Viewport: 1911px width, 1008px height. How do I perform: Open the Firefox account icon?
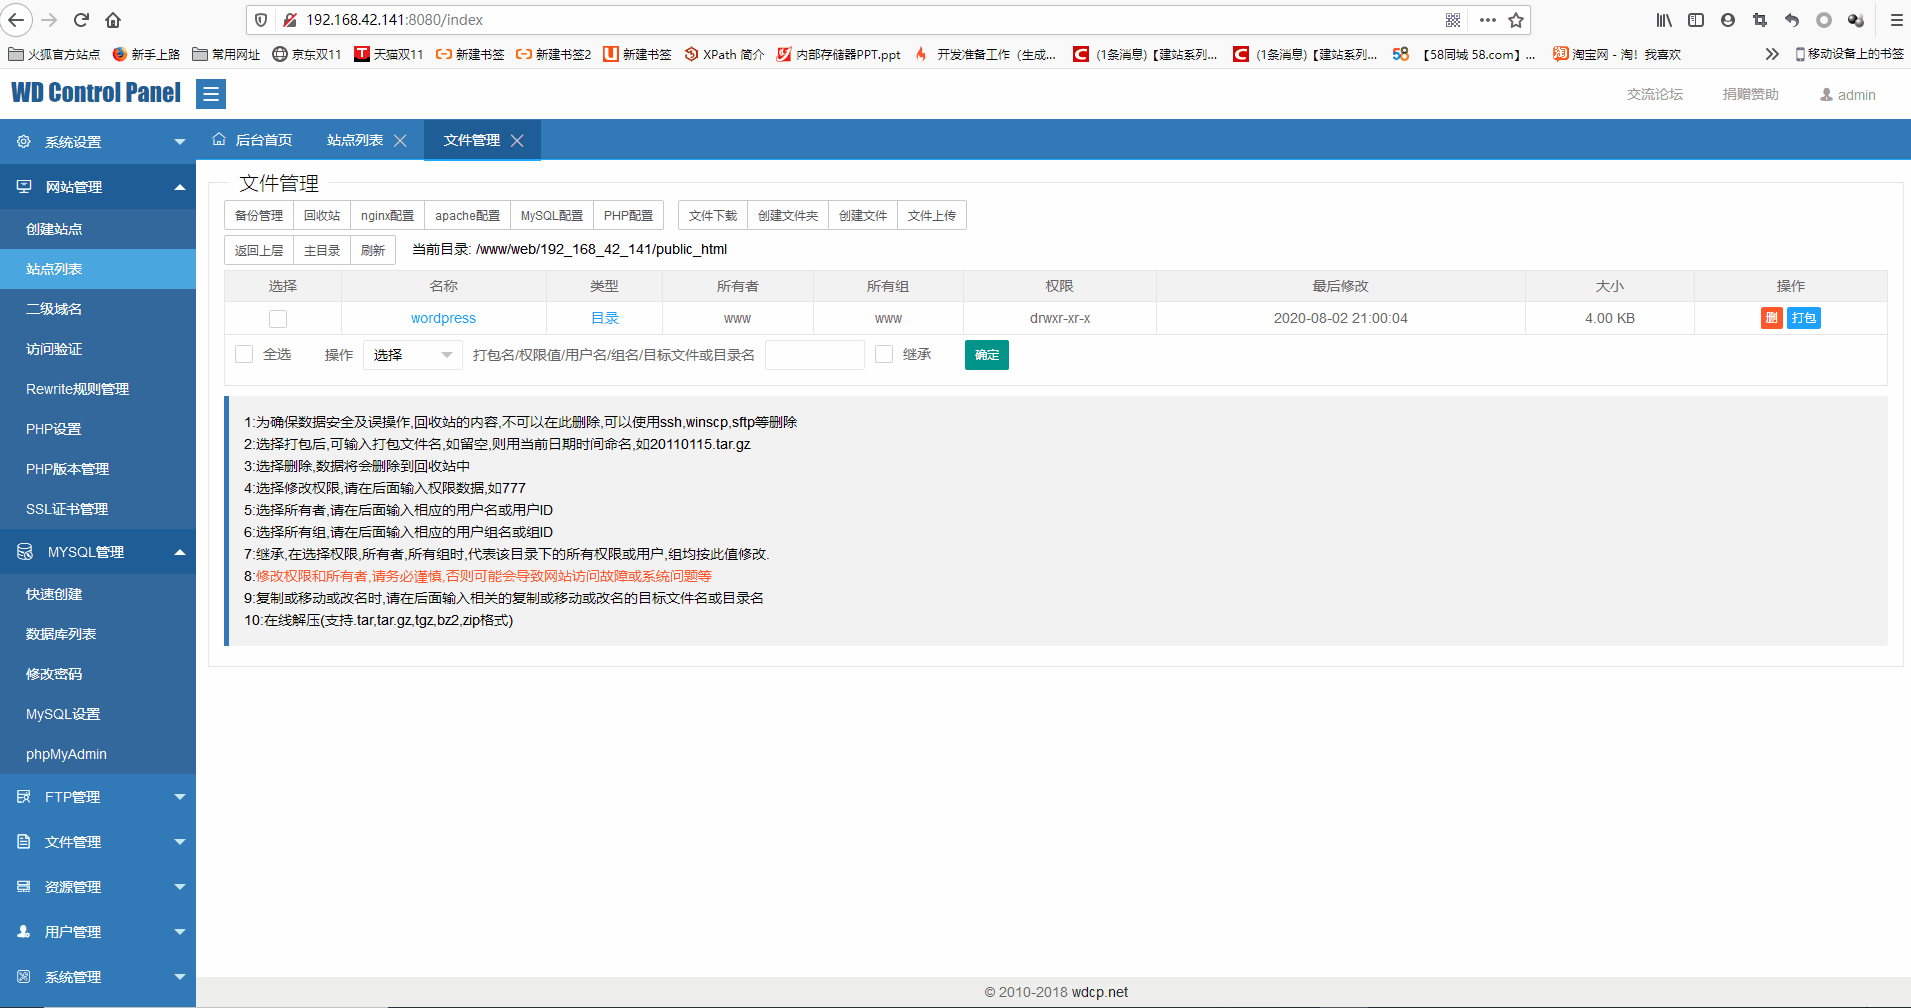tap(1728, 20)
